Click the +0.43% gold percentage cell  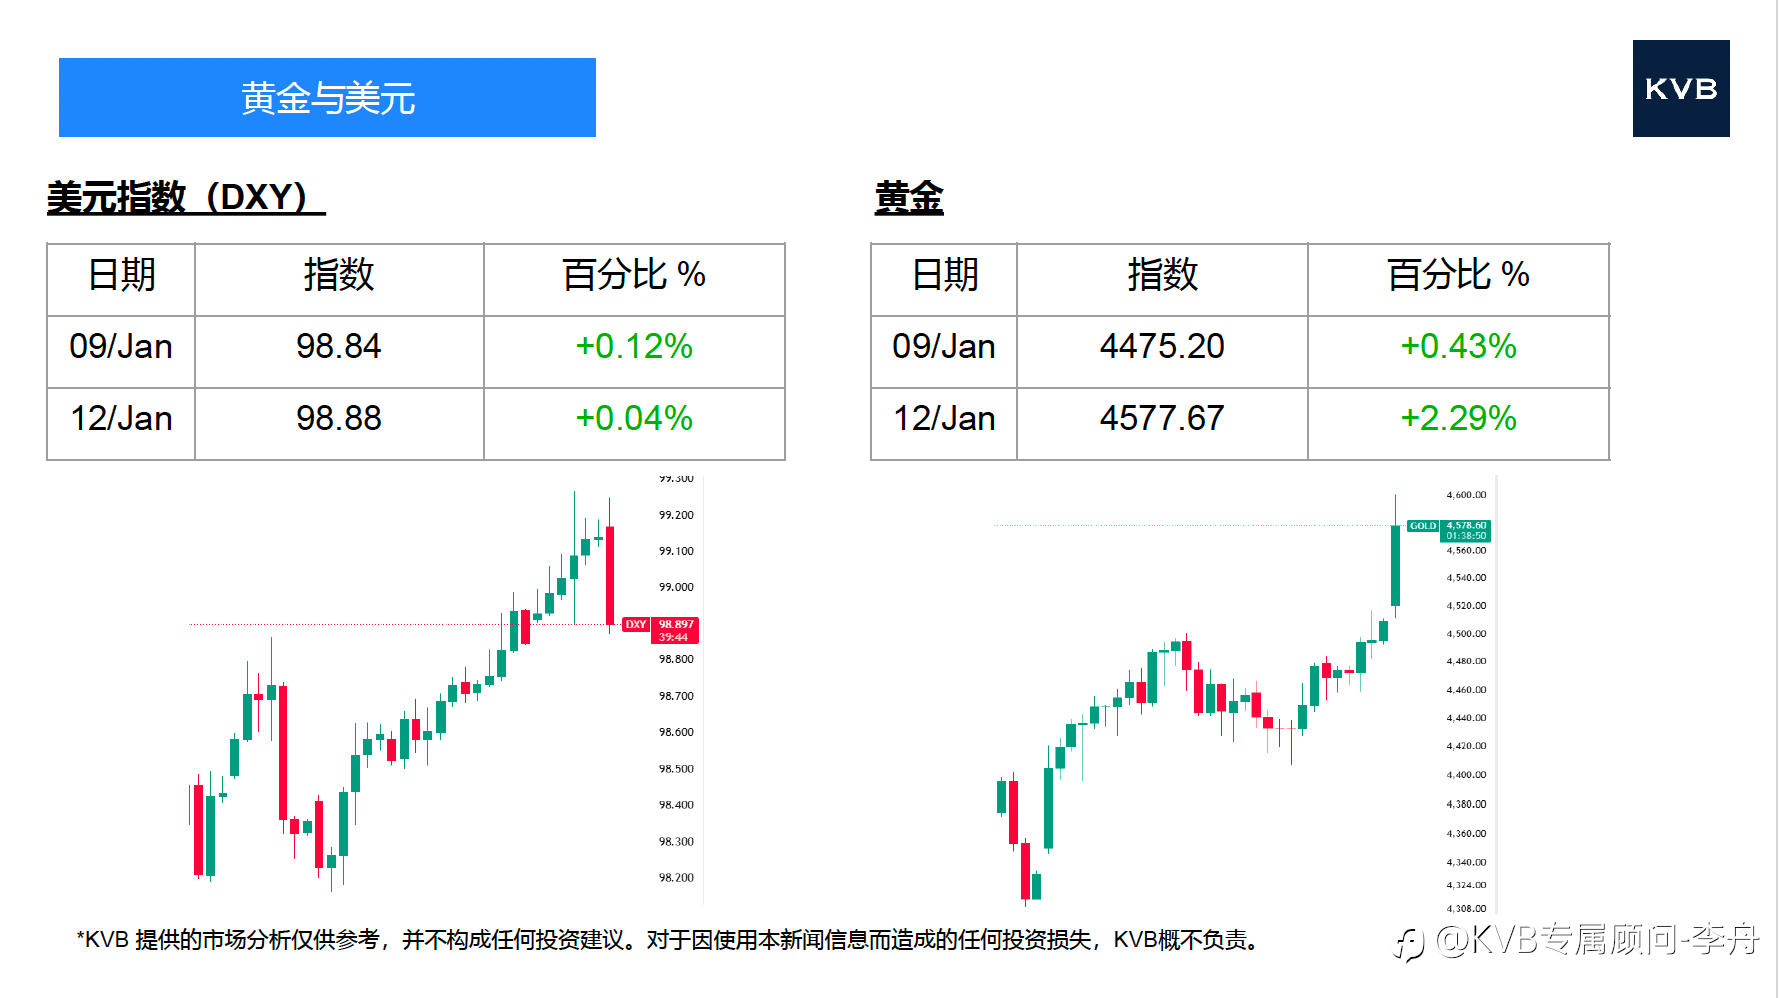1458,347
